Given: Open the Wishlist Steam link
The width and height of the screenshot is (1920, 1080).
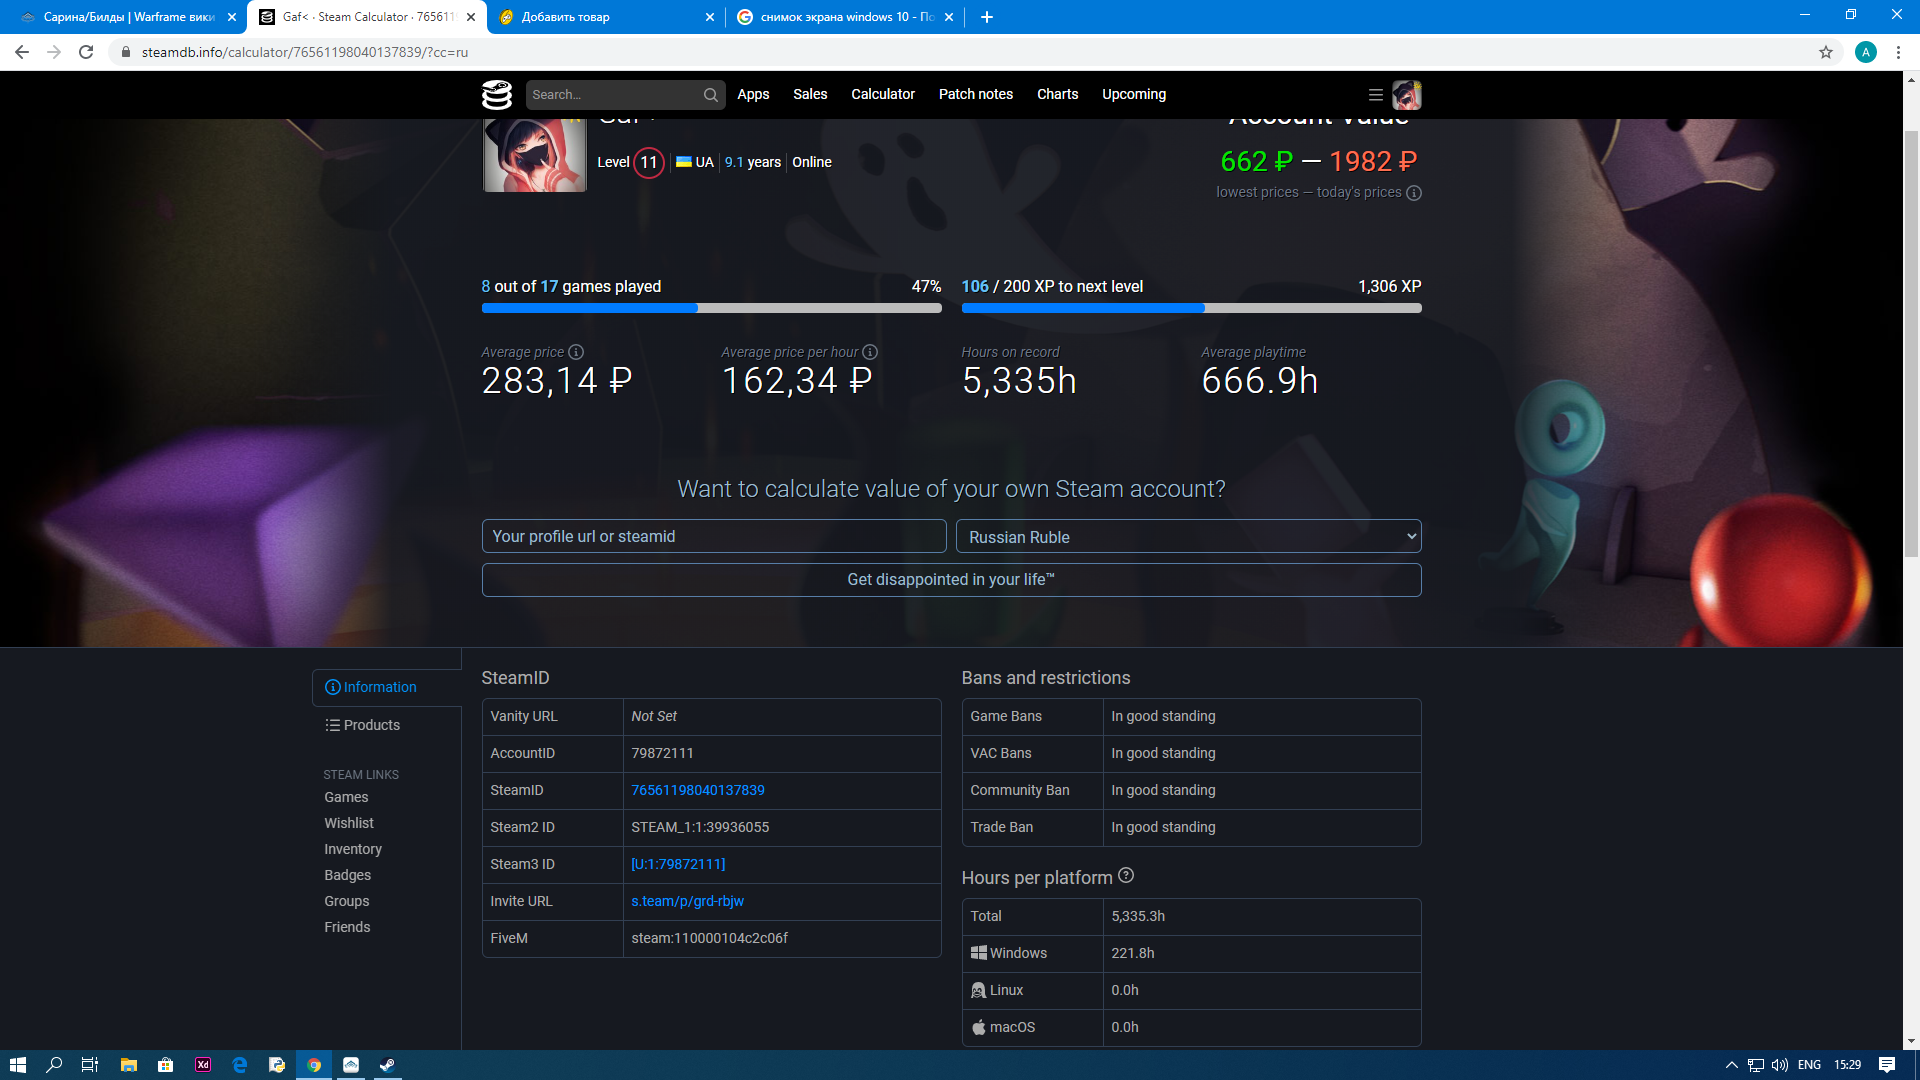Looking at the screenshot, I should tap(349, 823).
